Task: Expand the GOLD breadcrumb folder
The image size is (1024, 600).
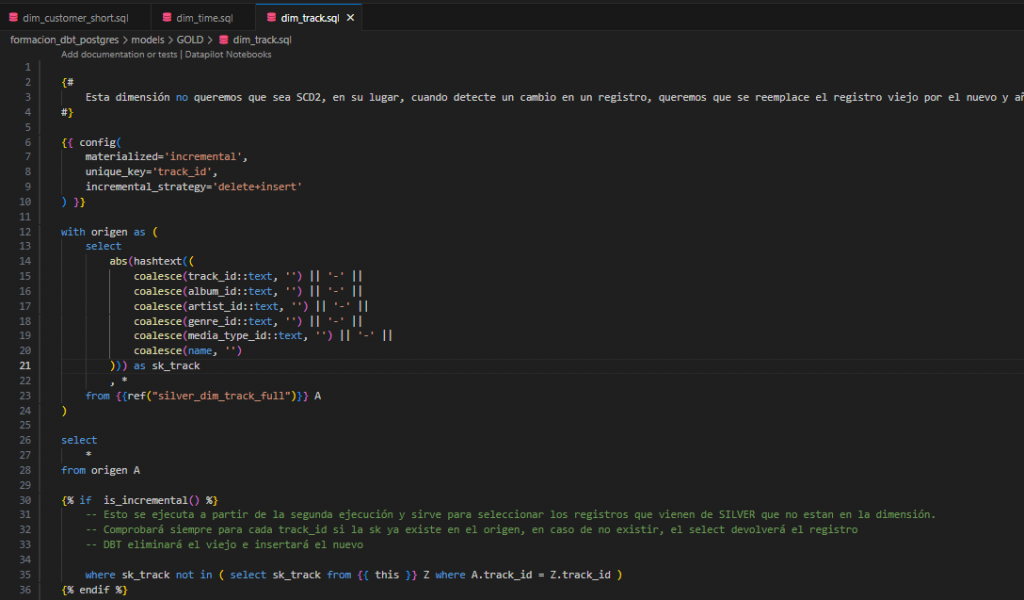Action: [191, 40]
